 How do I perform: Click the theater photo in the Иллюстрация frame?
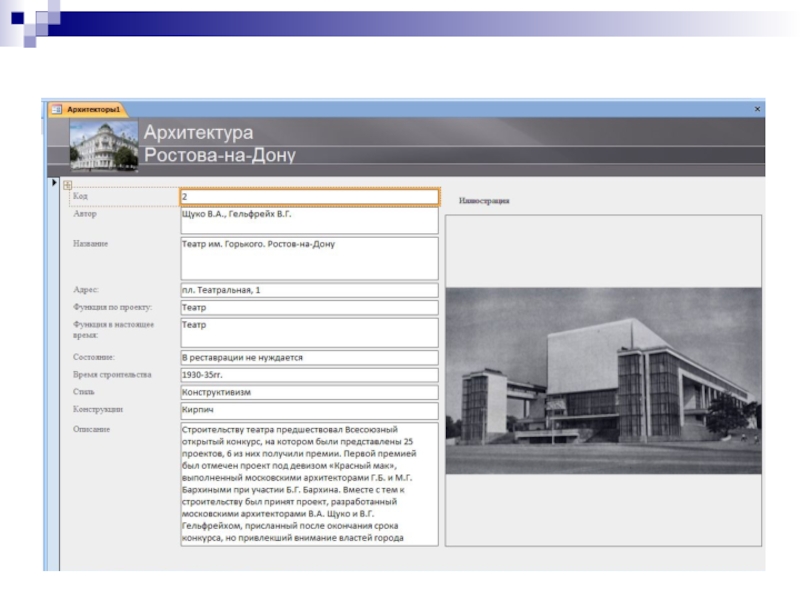[603, 381]
